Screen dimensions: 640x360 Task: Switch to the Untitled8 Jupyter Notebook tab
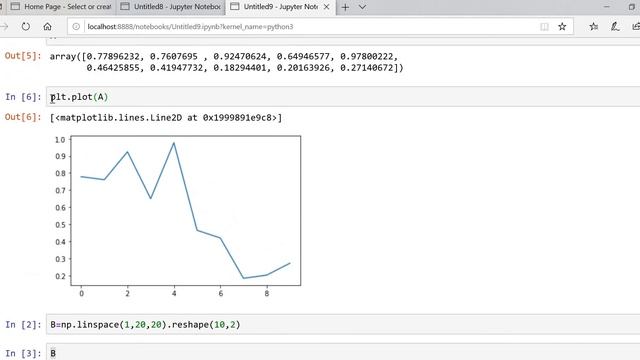[x=171, y=7]
